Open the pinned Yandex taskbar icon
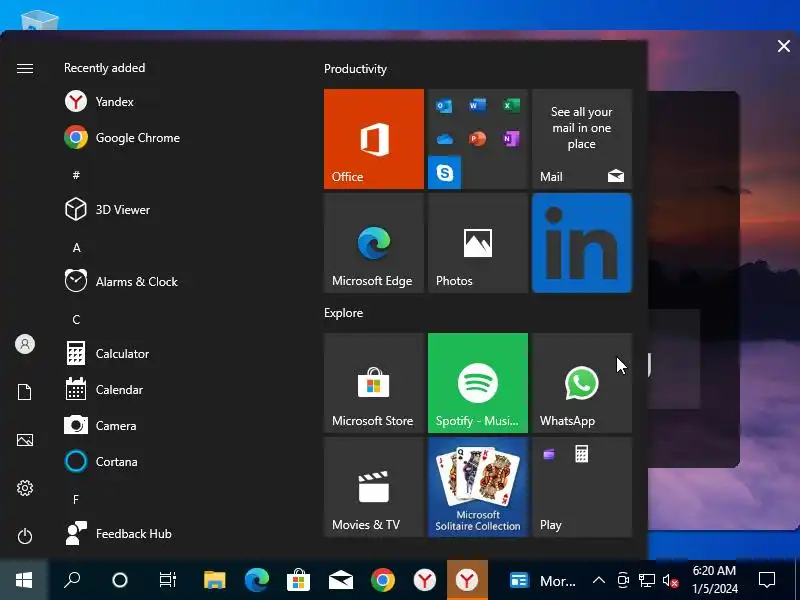The width and height of the screenshot is (800, 600). point(424,580)
